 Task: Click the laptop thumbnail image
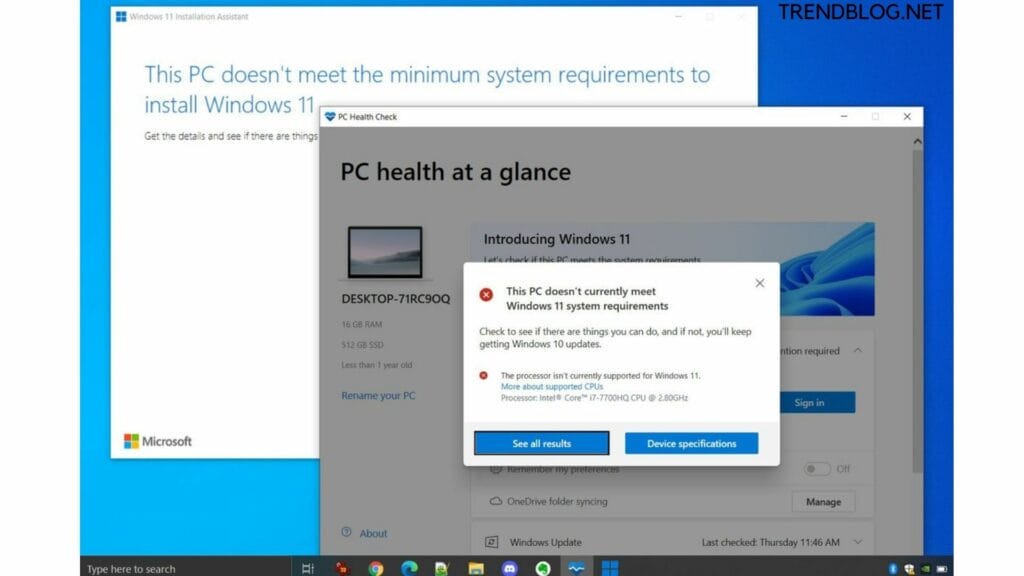pos(385,252)
